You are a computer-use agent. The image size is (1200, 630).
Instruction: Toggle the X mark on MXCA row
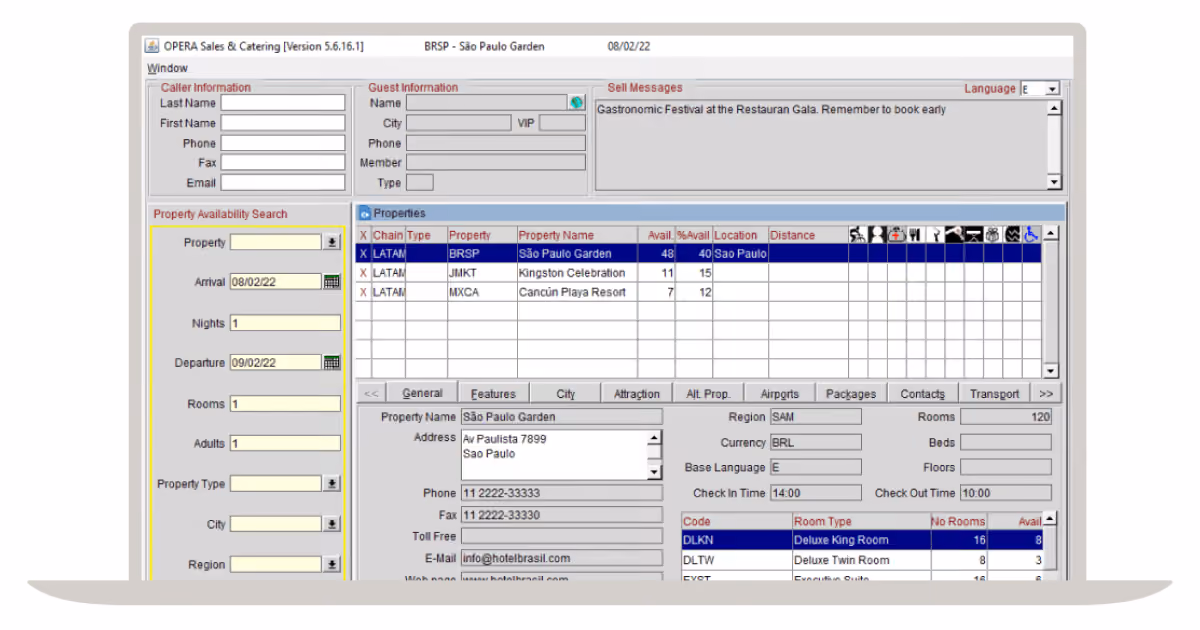point(363,292)
